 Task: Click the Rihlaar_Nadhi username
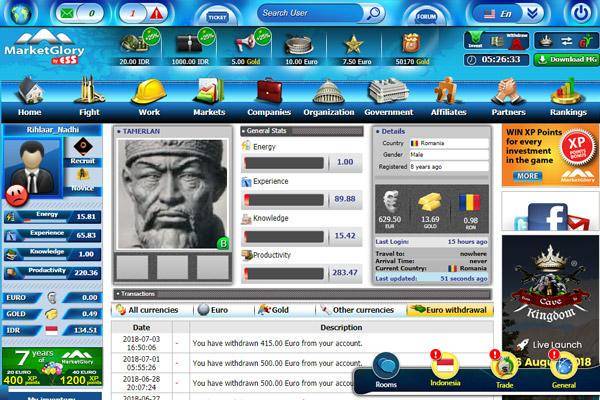(52, 130)
